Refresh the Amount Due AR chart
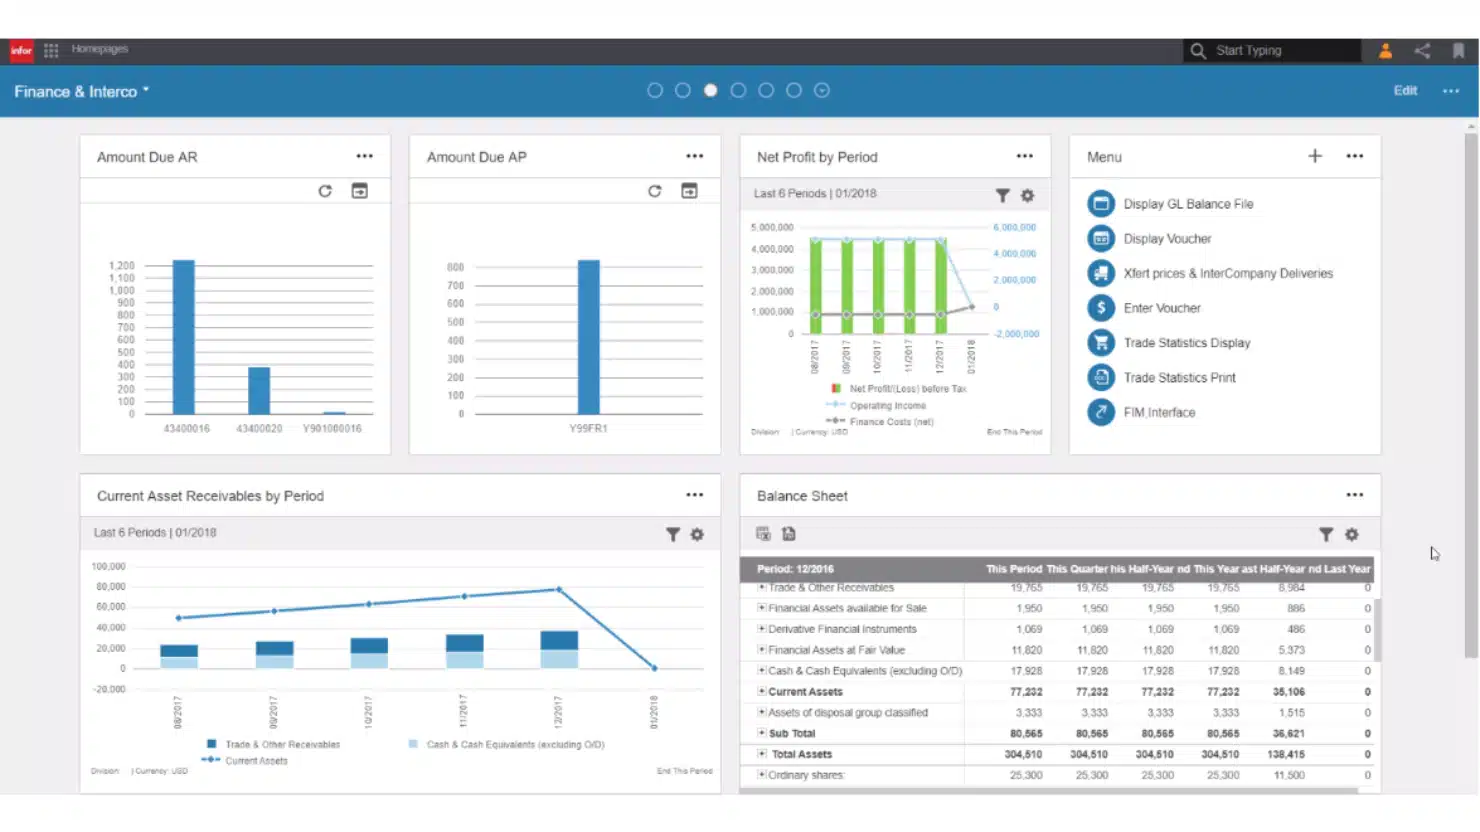This screenshot has height=832, width=1480. tap(325, 190)
